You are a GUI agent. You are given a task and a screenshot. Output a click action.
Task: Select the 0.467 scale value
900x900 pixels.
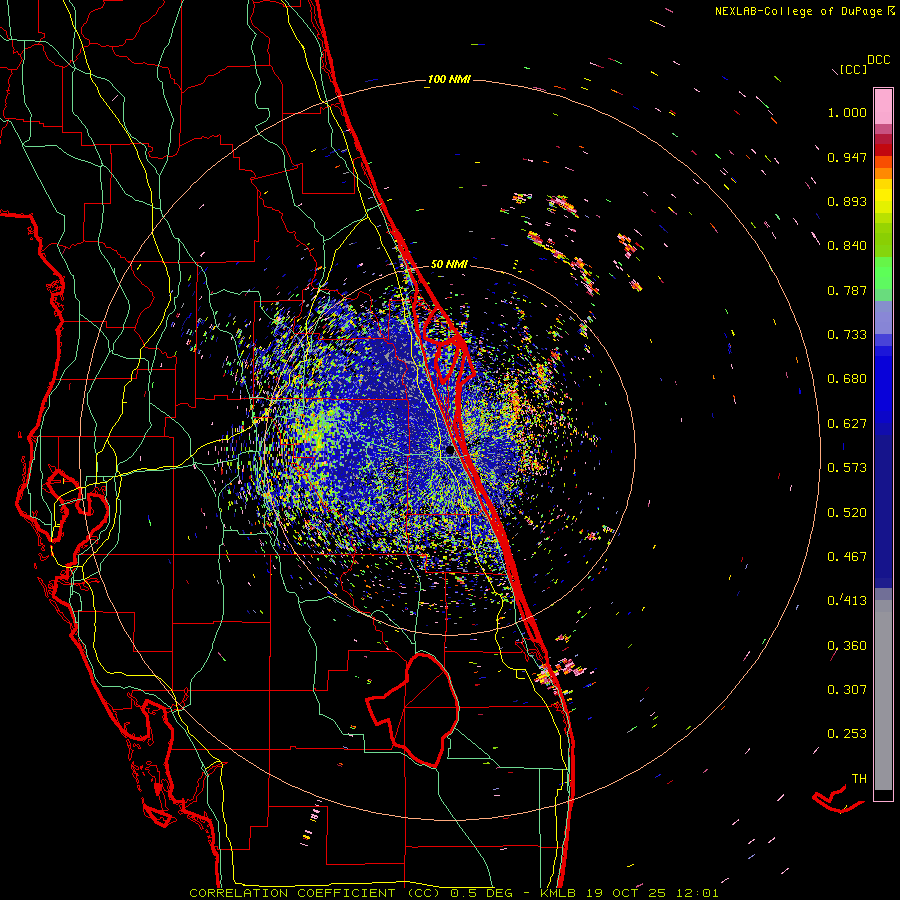coord(847,557)
